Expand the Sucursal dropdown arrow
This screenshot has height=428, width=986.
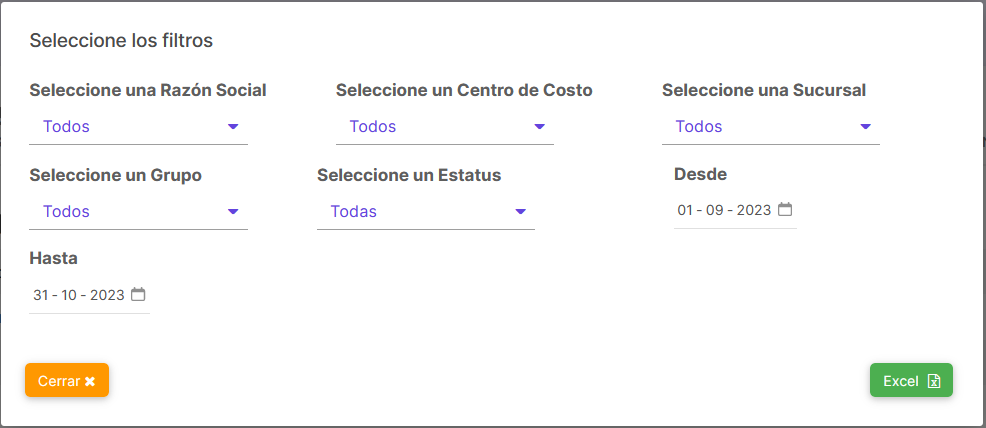coord(865,126)
